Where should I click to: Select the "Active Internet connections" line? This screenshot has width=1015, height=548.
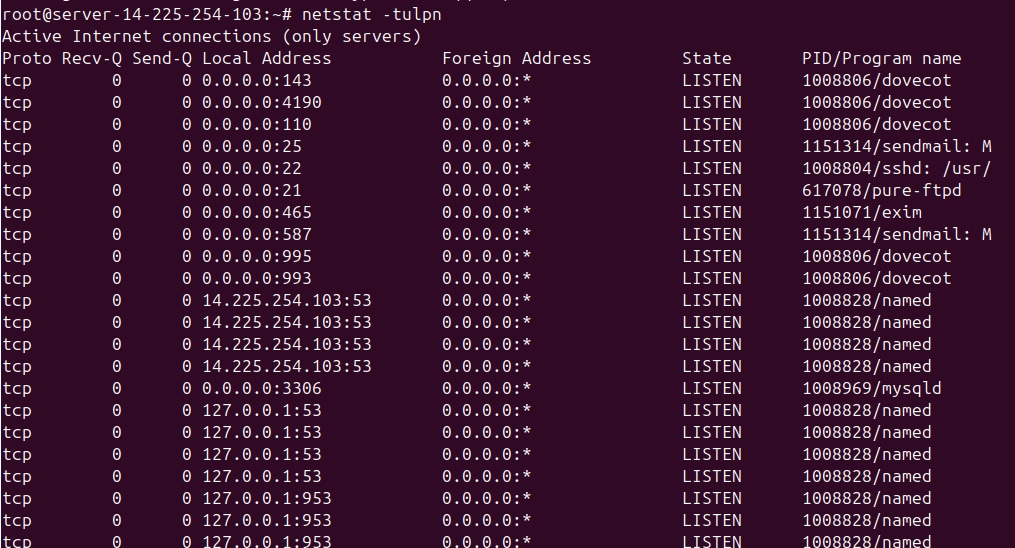pos(211,36)
